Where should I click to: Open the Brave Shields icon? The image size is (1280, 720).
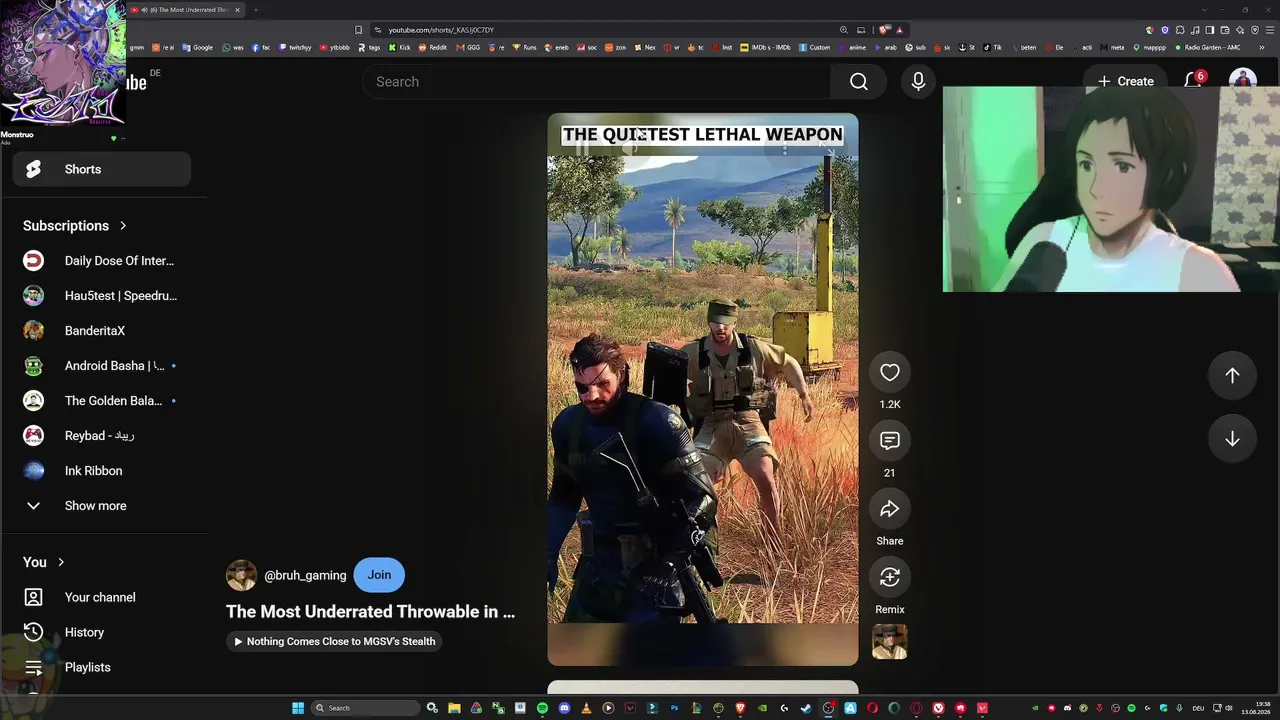884,30
